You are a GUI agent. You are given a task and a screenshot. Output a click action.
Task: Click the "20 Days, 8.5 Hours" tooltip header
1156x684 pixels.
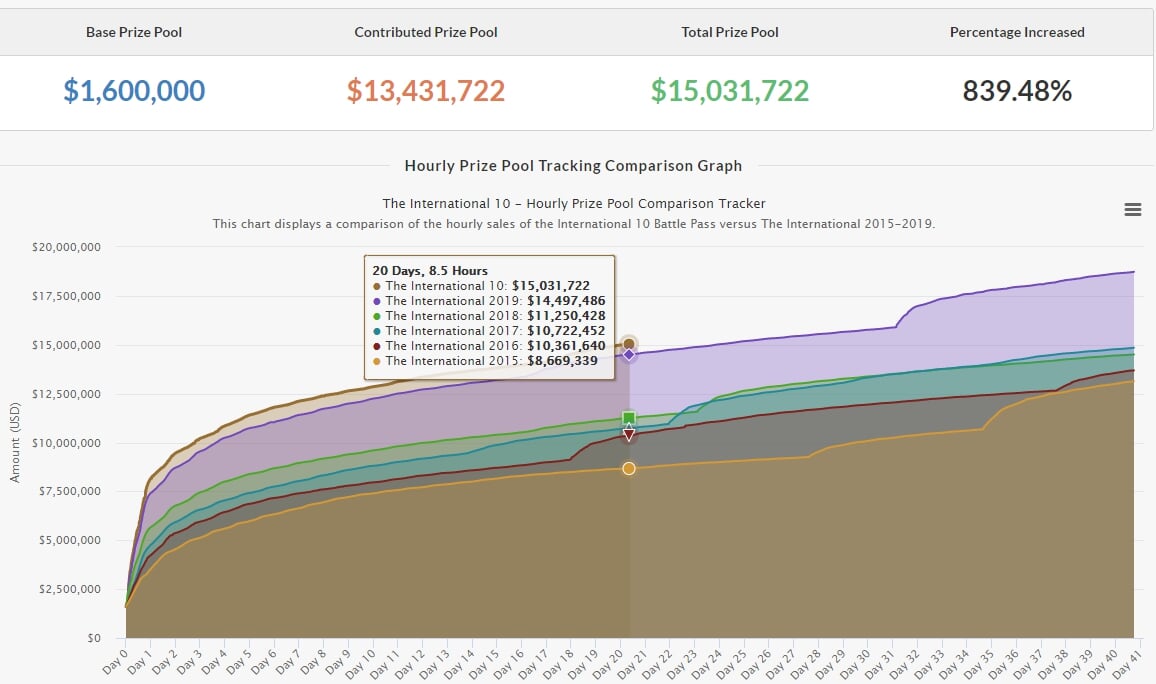click(x=430, y=271)
